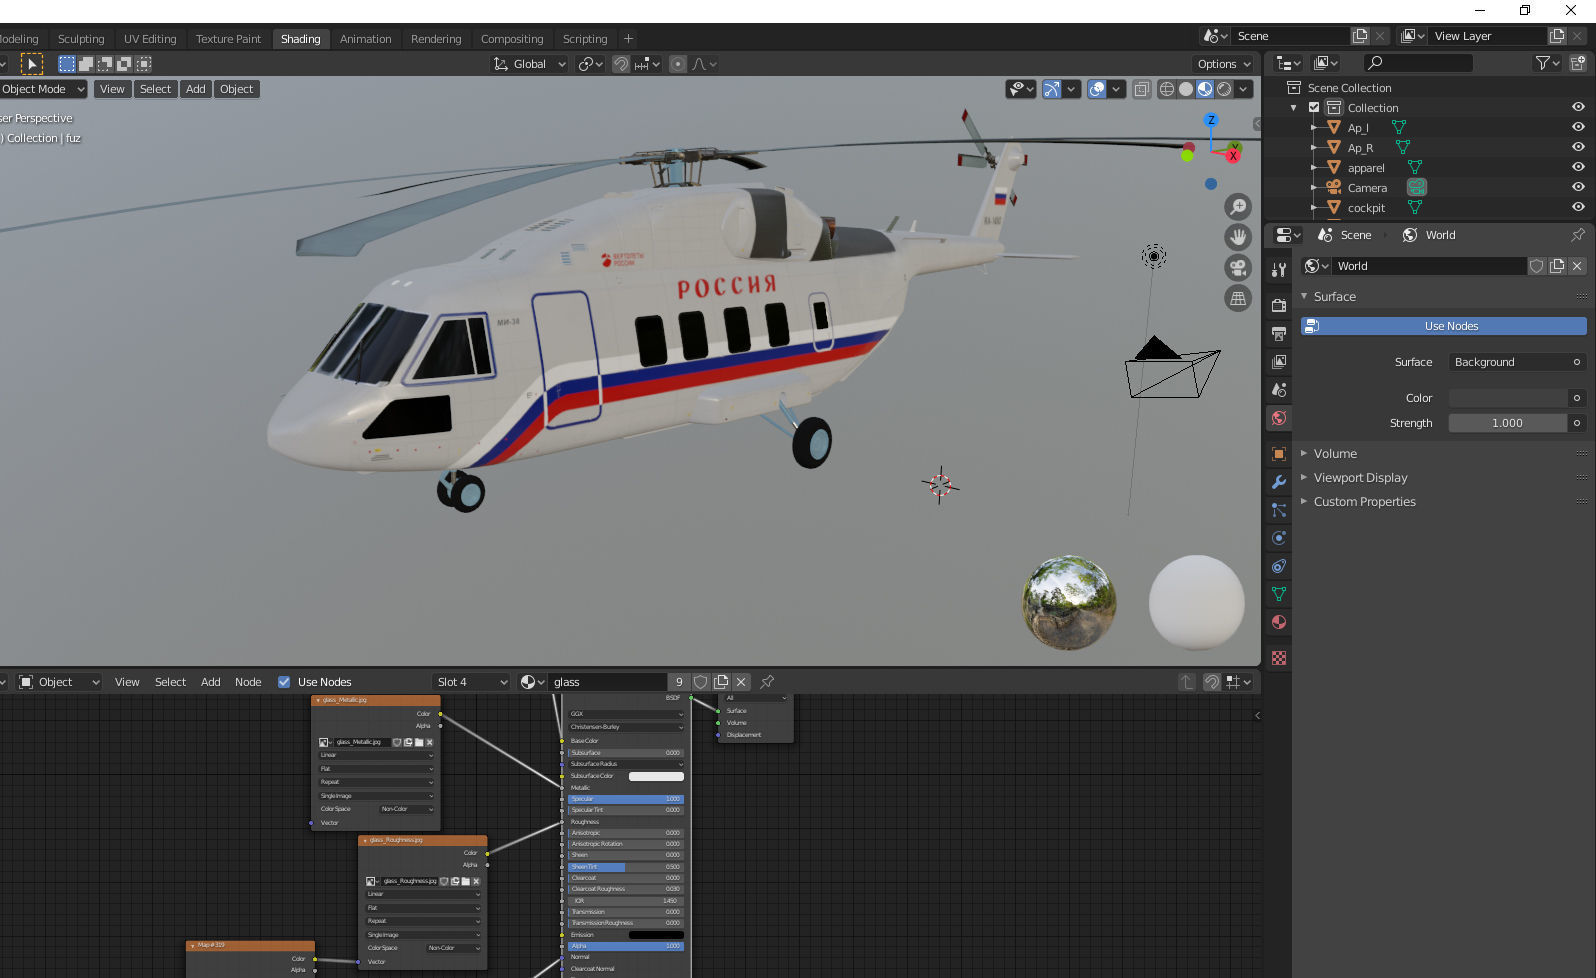
Task: Switch to the UV Editing workspace tab
Action: (x=150, y=39)
